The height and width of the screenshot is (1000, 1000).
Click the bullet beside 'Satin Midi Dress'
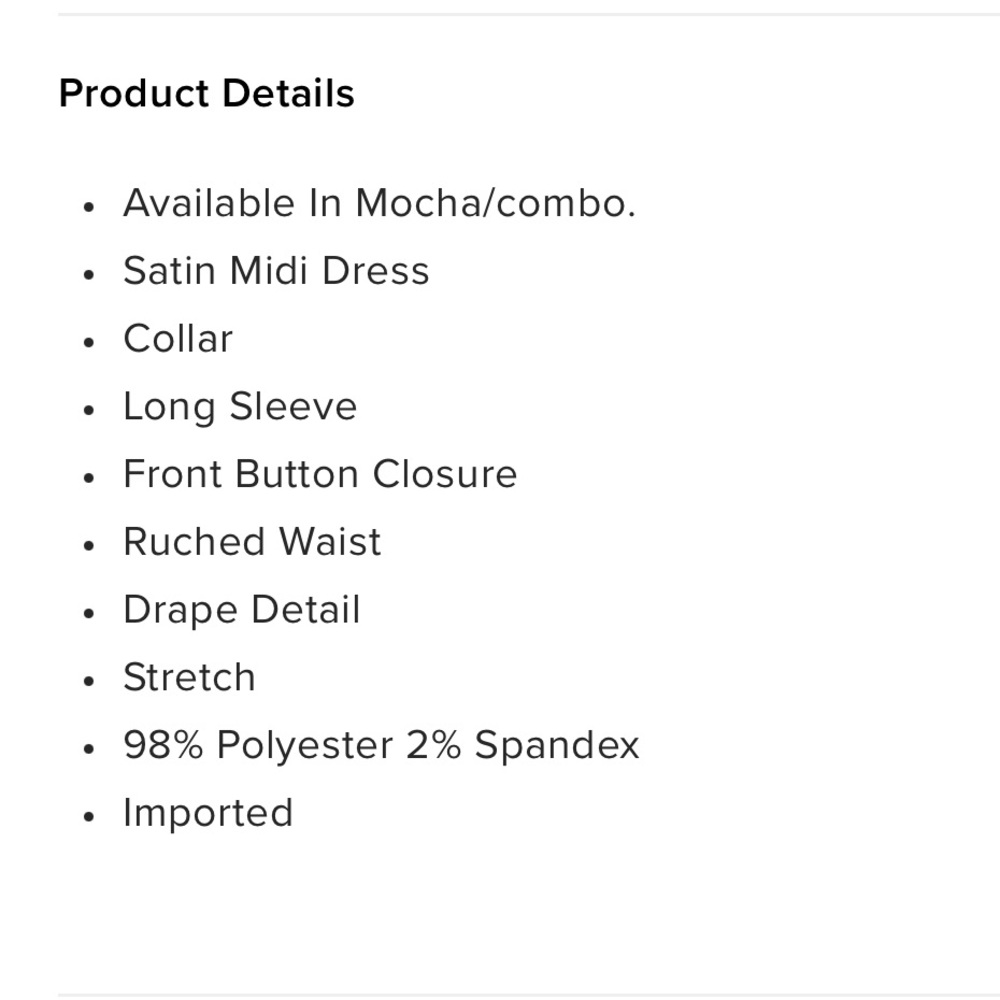click(x=89, y=274)
